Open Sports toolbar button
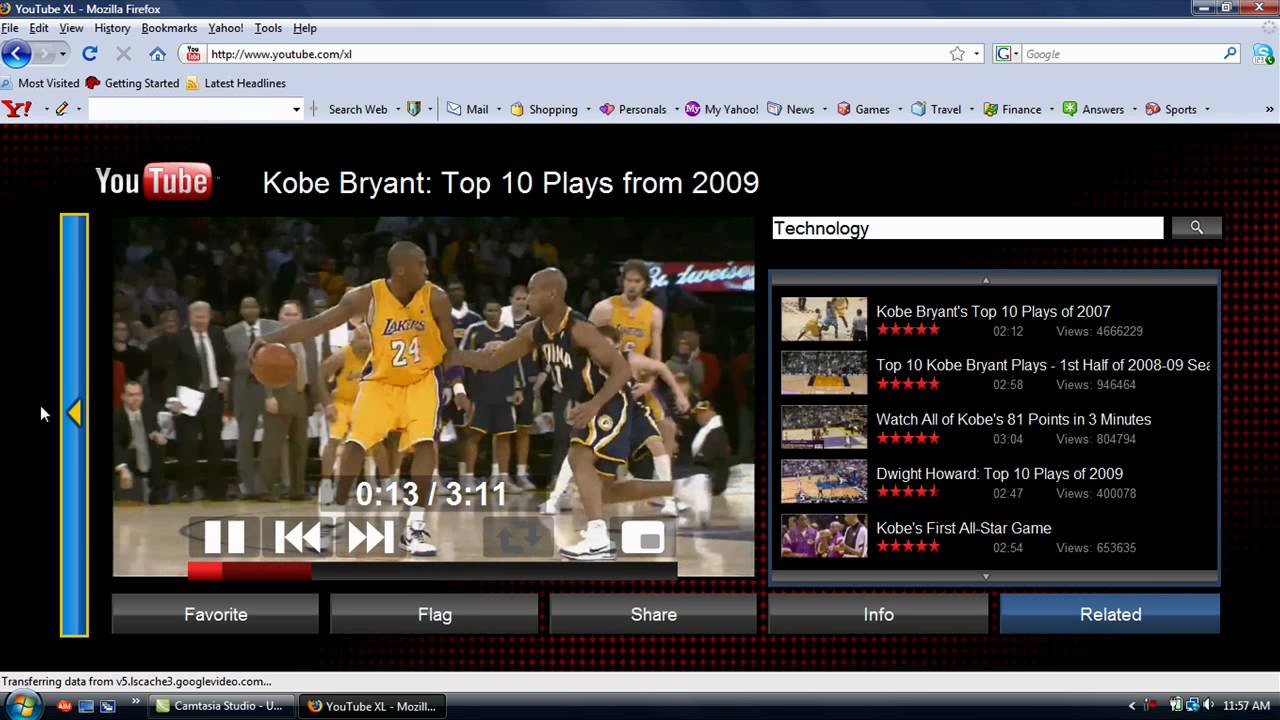Viewport: 1280px width, 720px height. [x=1171, y=109]
